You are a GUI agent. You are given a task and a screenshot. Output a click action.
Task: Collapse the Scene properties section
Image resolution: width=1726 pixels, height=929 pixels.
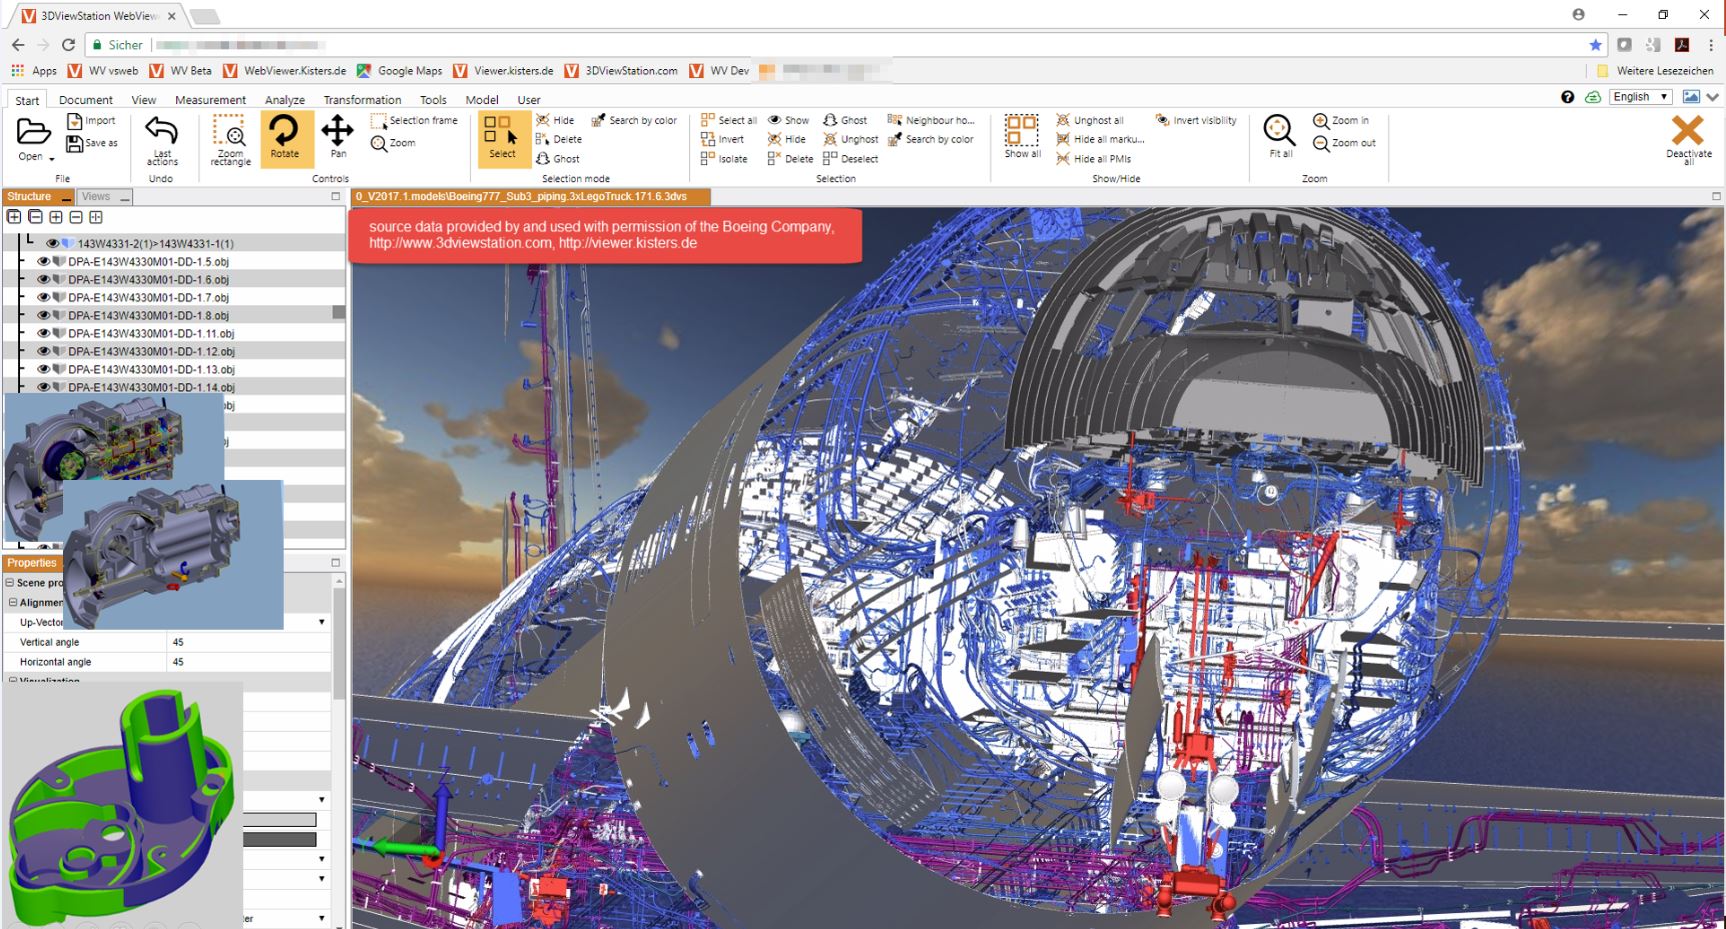point(10,583)
